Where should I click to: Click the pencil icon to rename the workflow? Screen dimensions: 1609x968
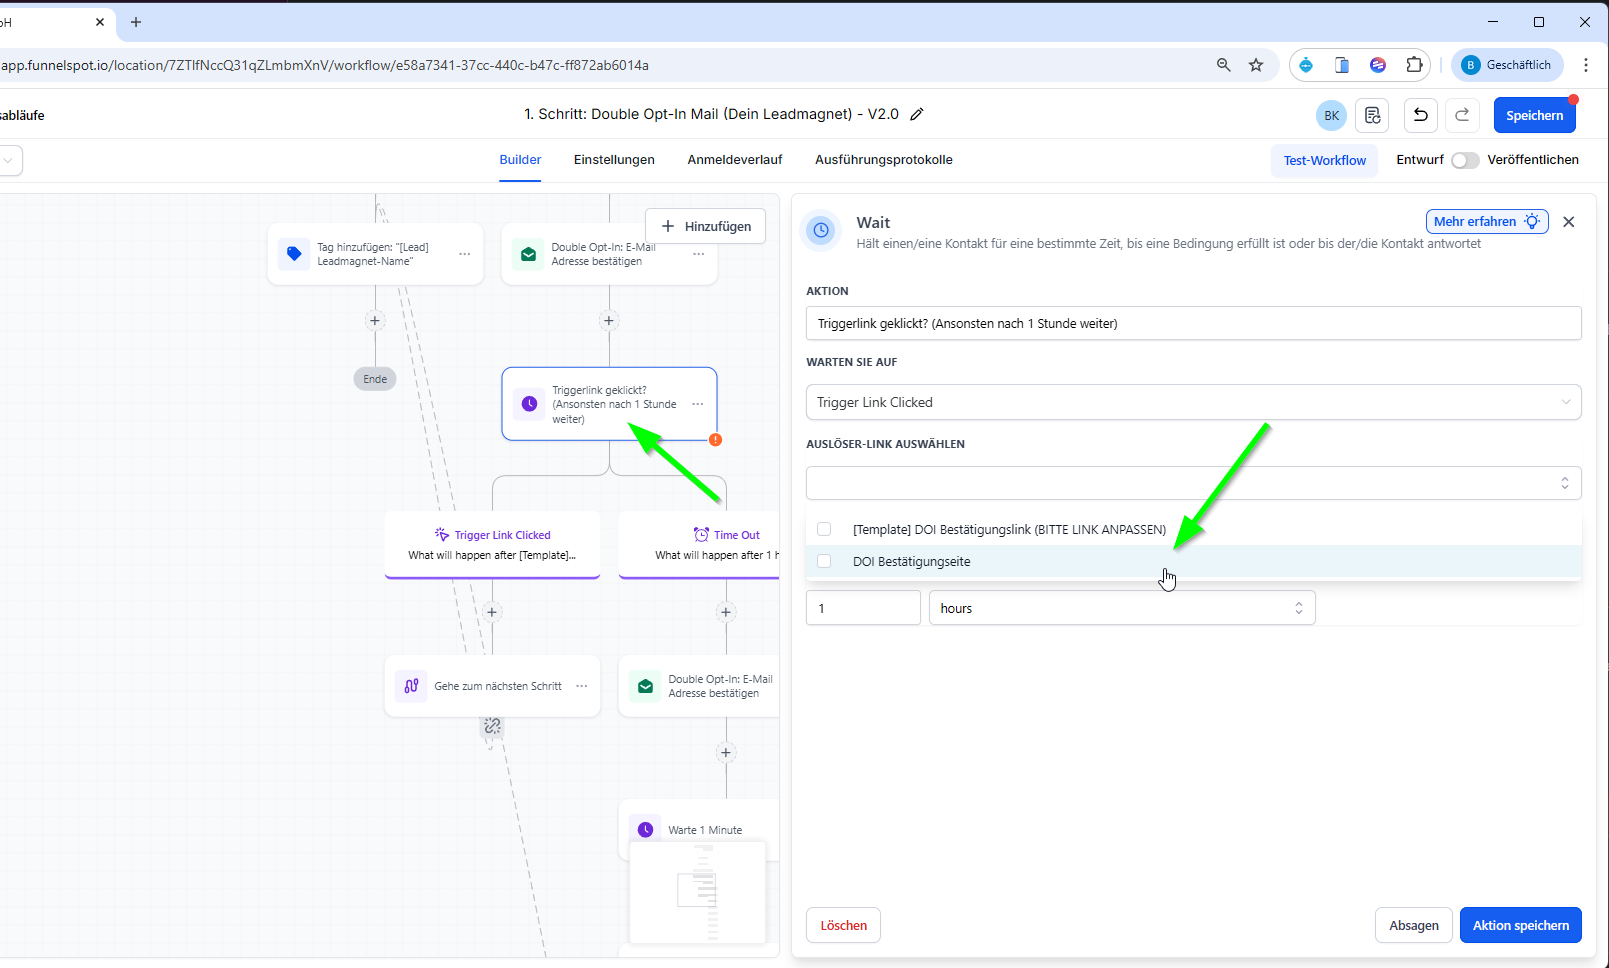(x=917, y=114)
